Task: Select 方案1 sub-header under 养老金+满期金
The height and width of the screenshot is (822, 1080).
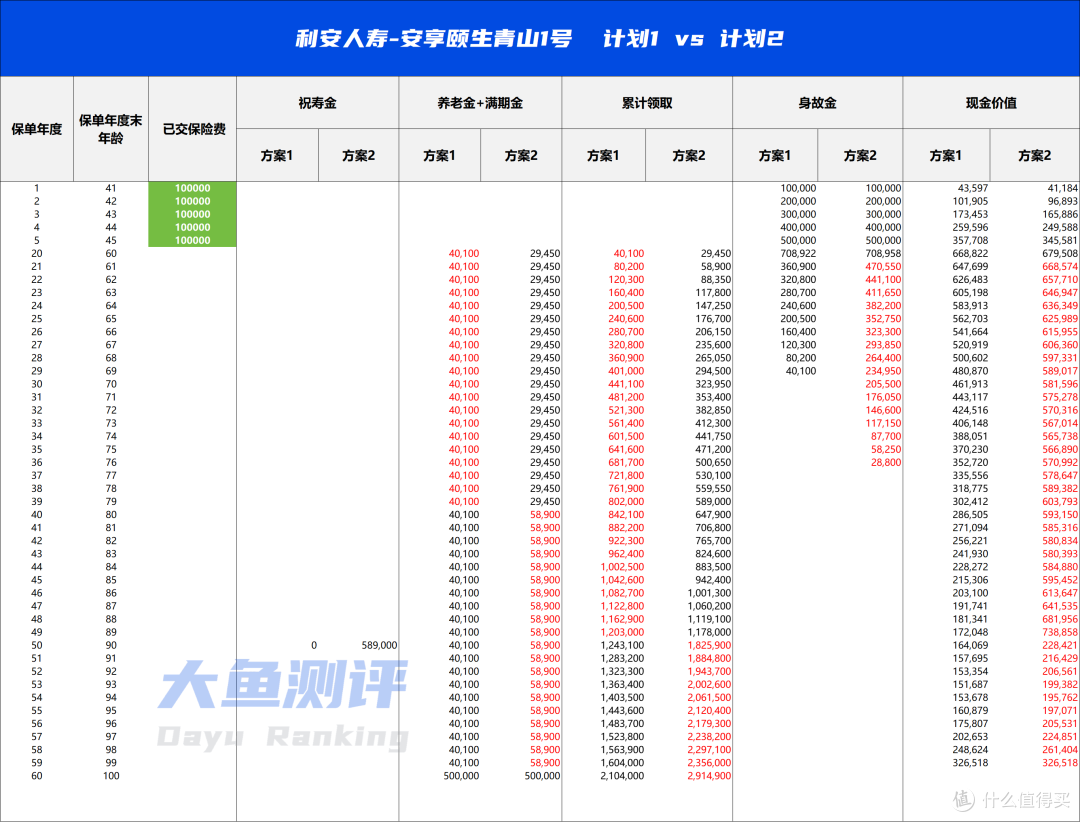Action: [439, 156]
